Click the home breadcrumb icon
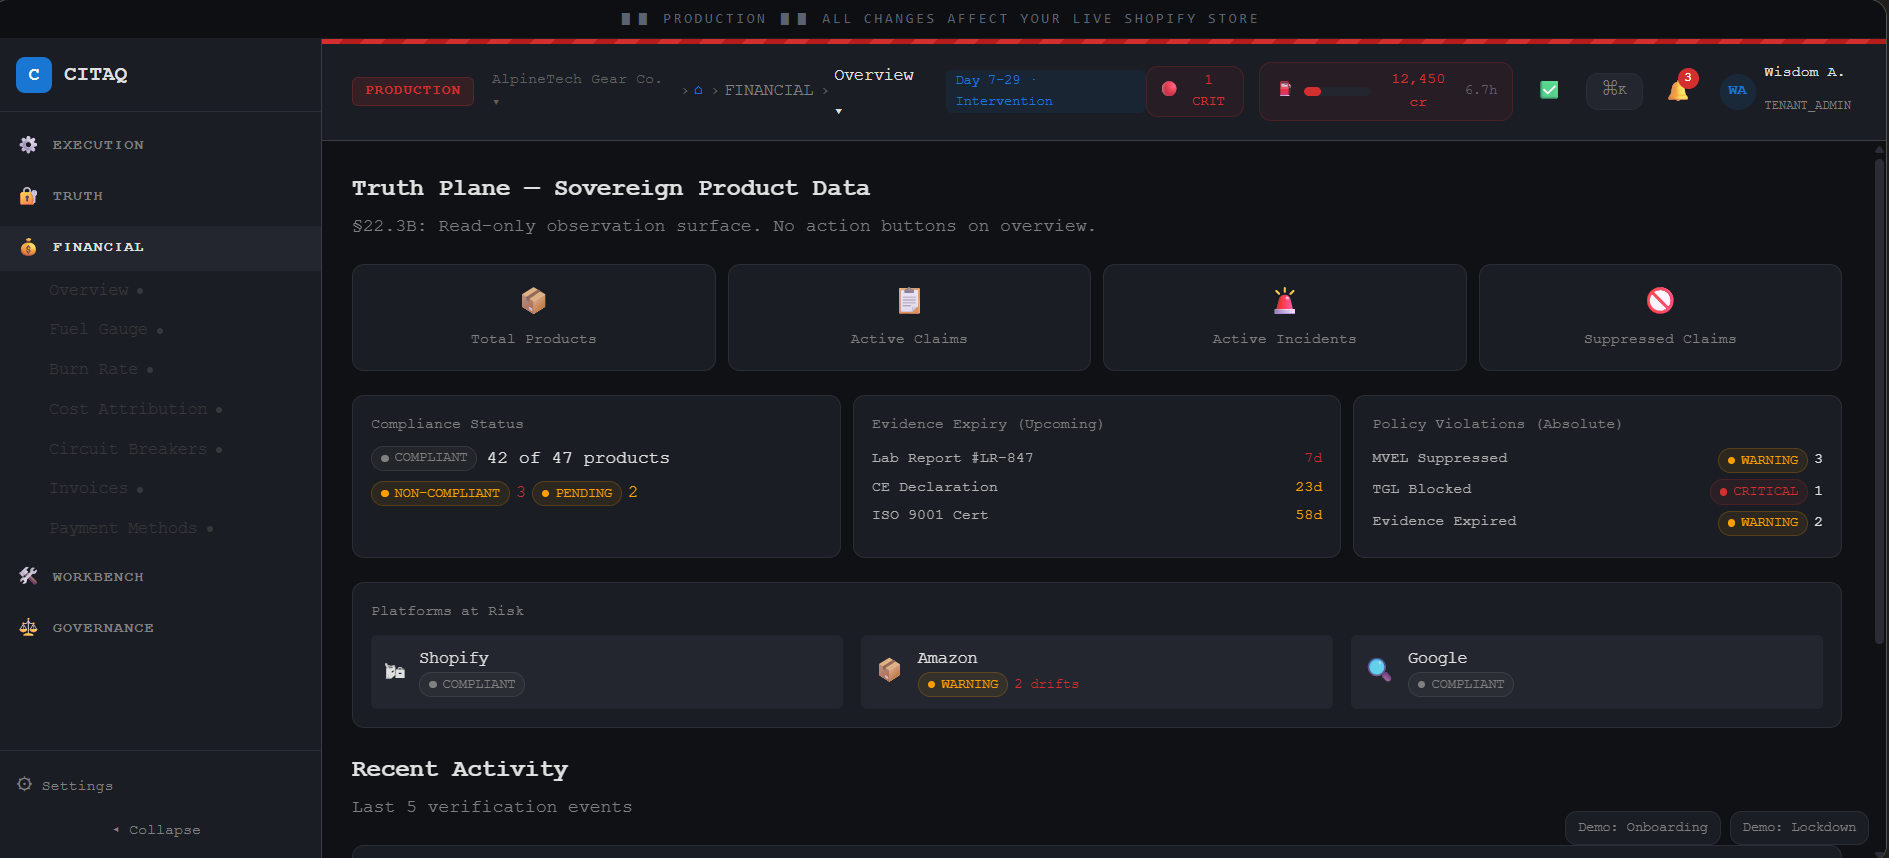Screen dimensions: 1889x858 click(698, 90)
